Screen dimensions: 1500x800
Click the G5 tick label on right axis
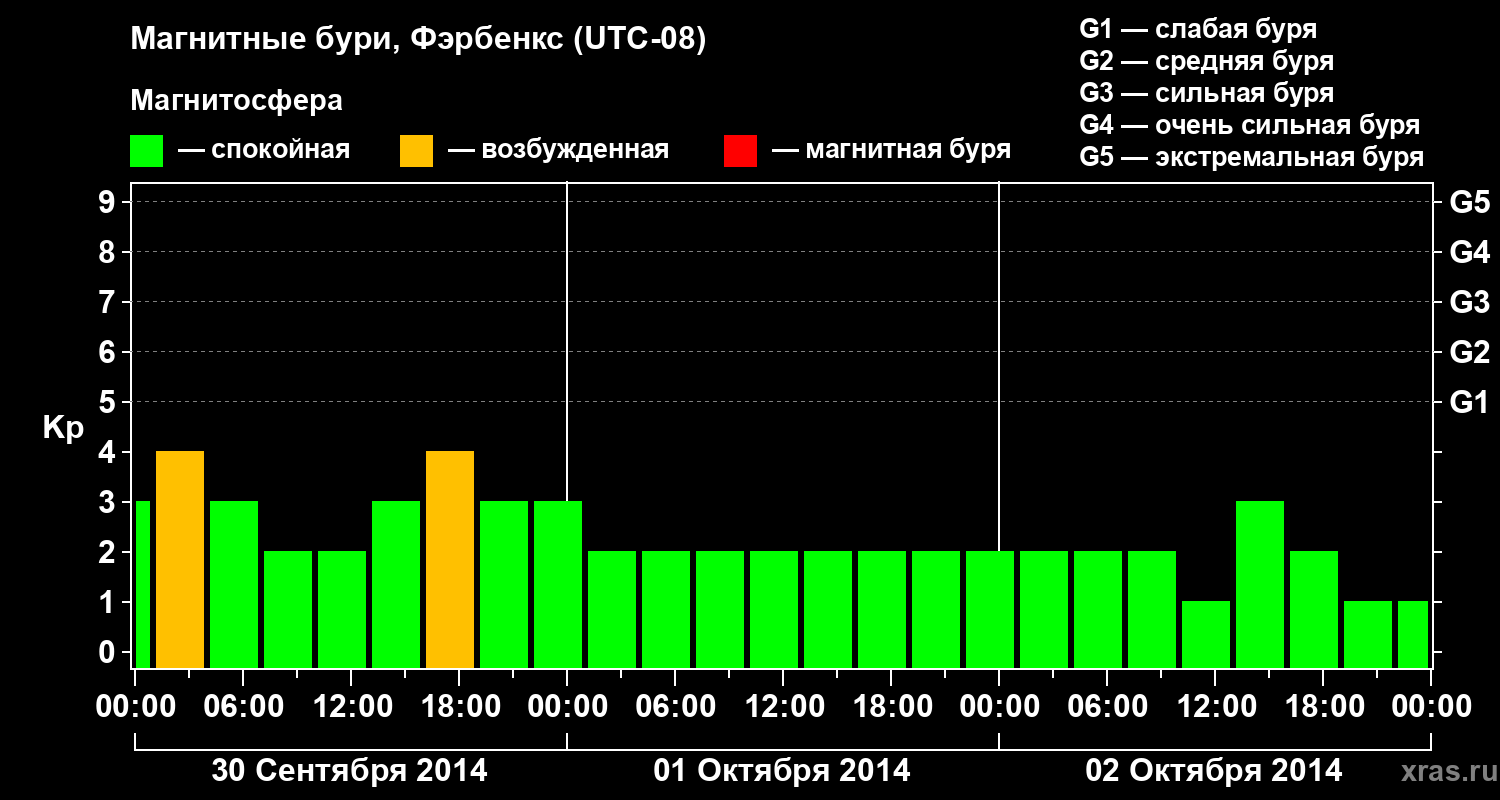coord(1470,202)
